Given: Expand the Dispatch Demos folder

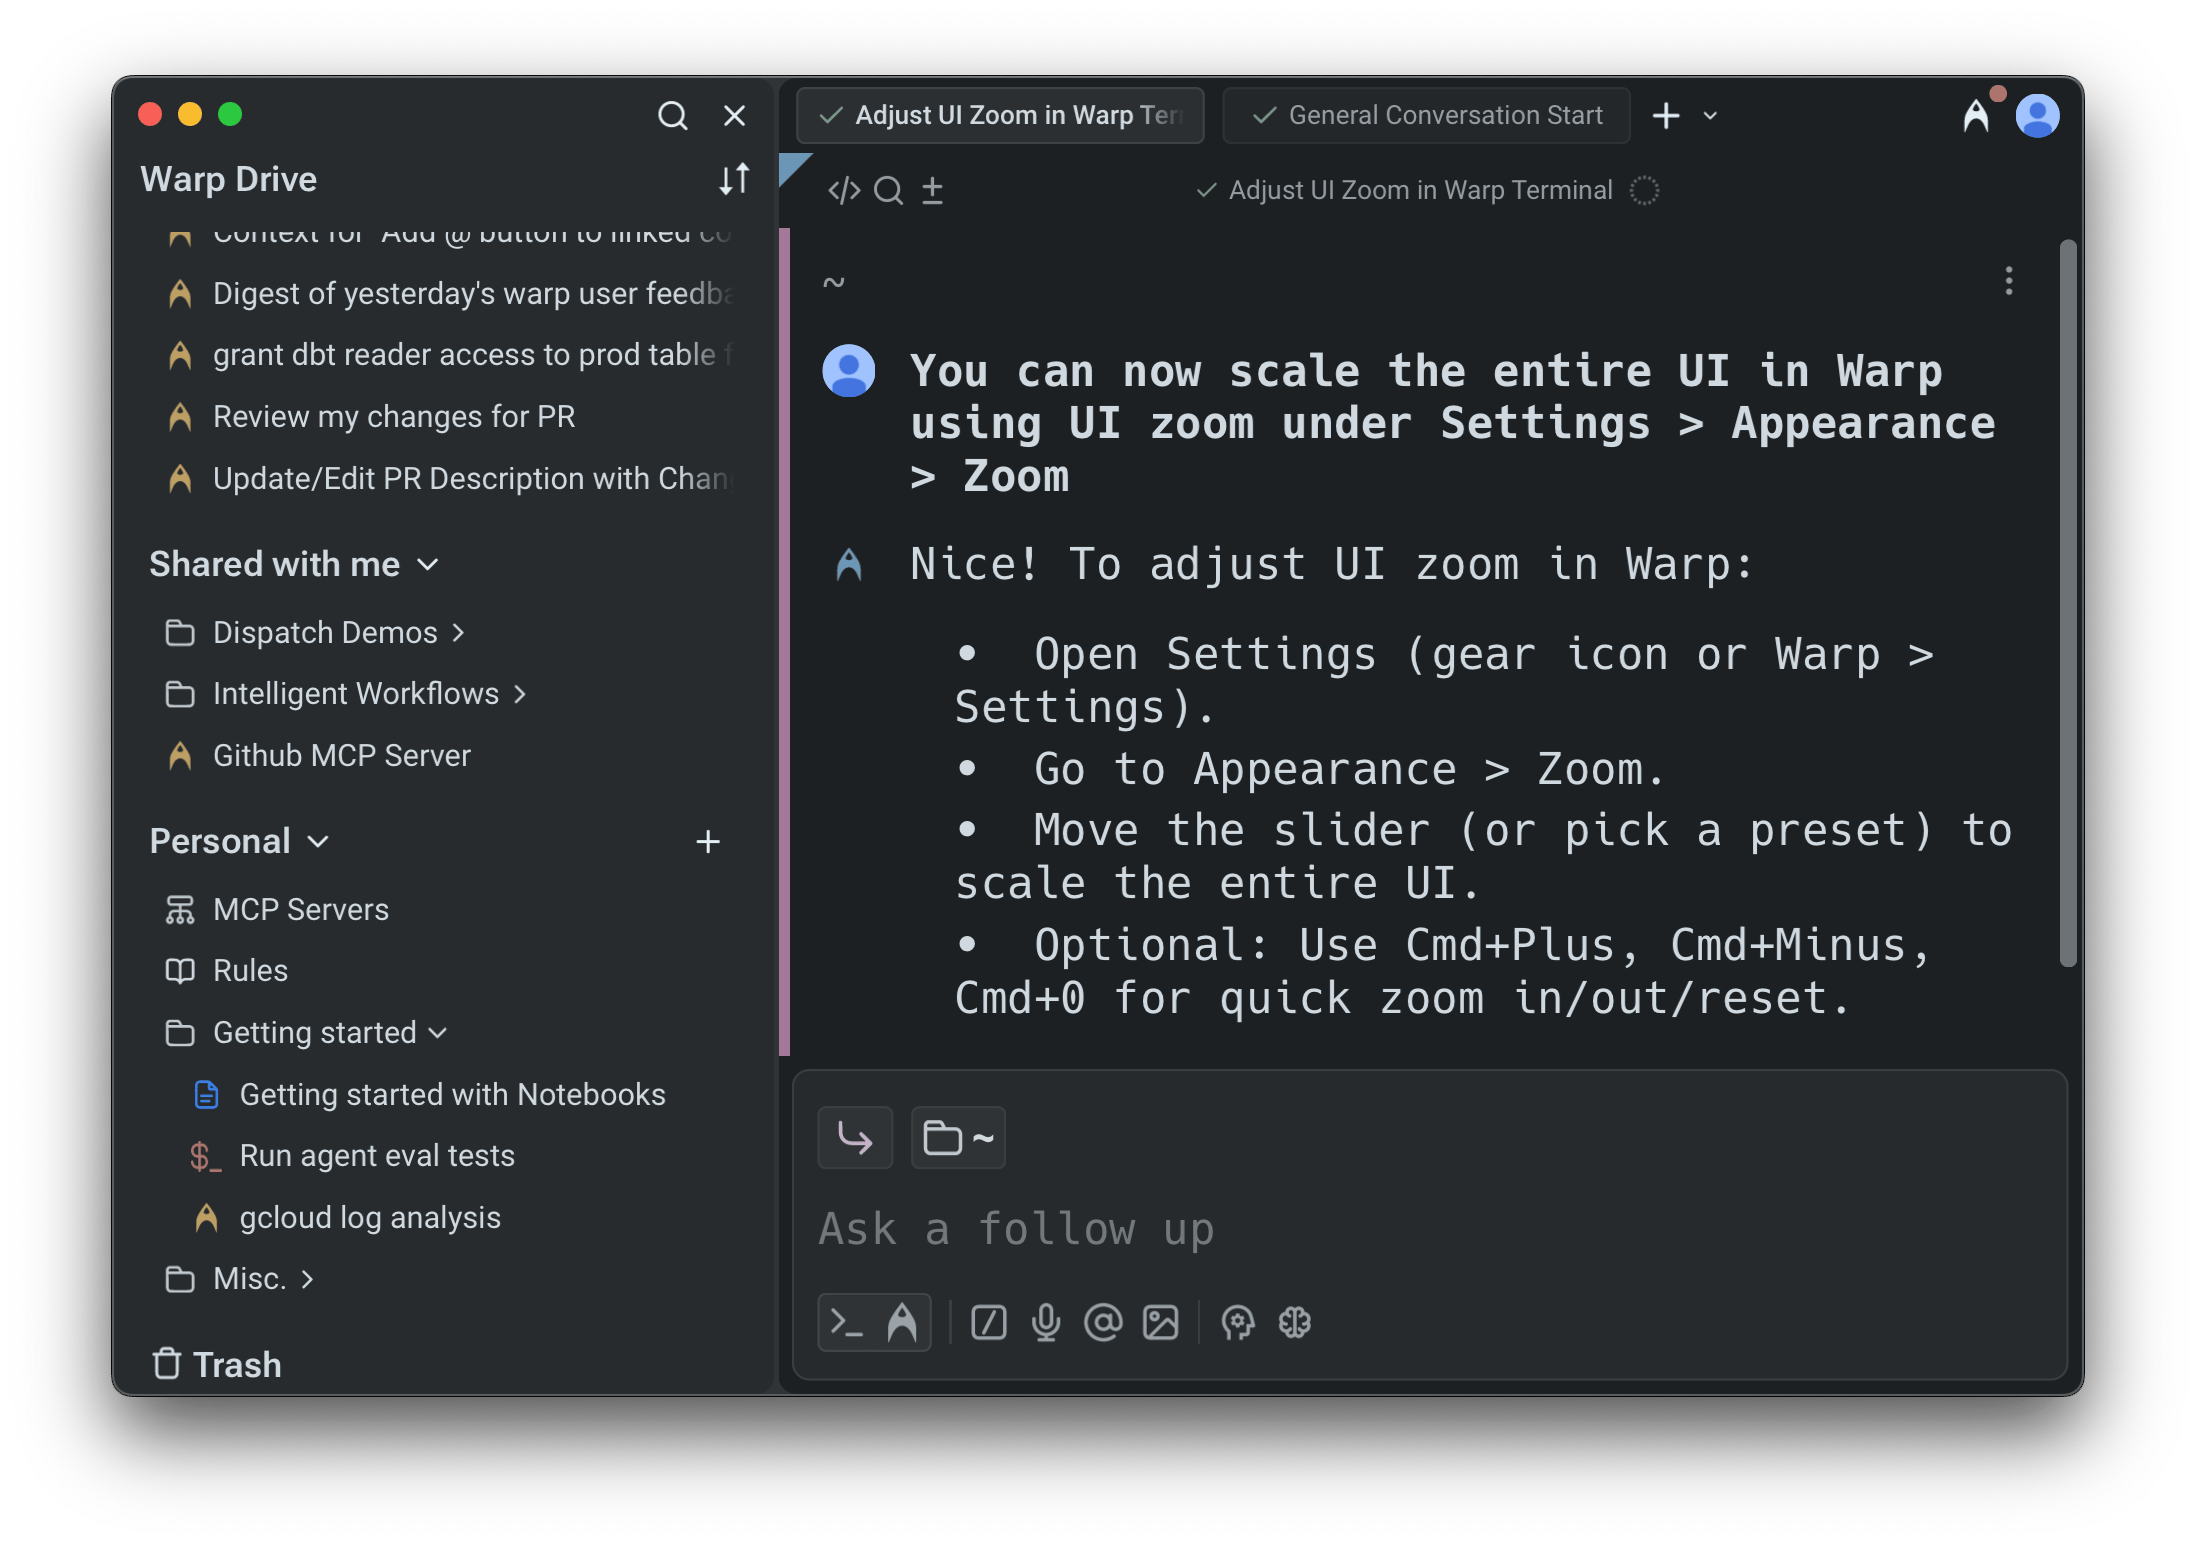Looking at the screenshot, I should point(325,633).
